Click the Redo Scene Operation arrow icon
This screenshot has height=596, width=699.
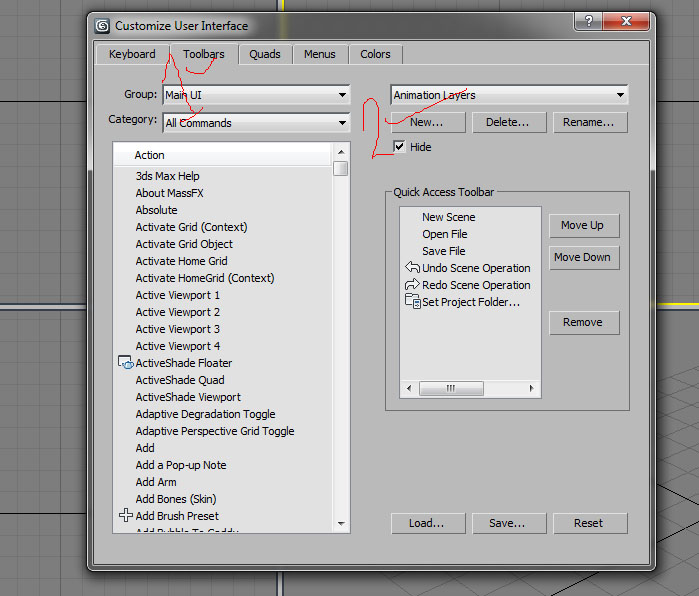411,285
